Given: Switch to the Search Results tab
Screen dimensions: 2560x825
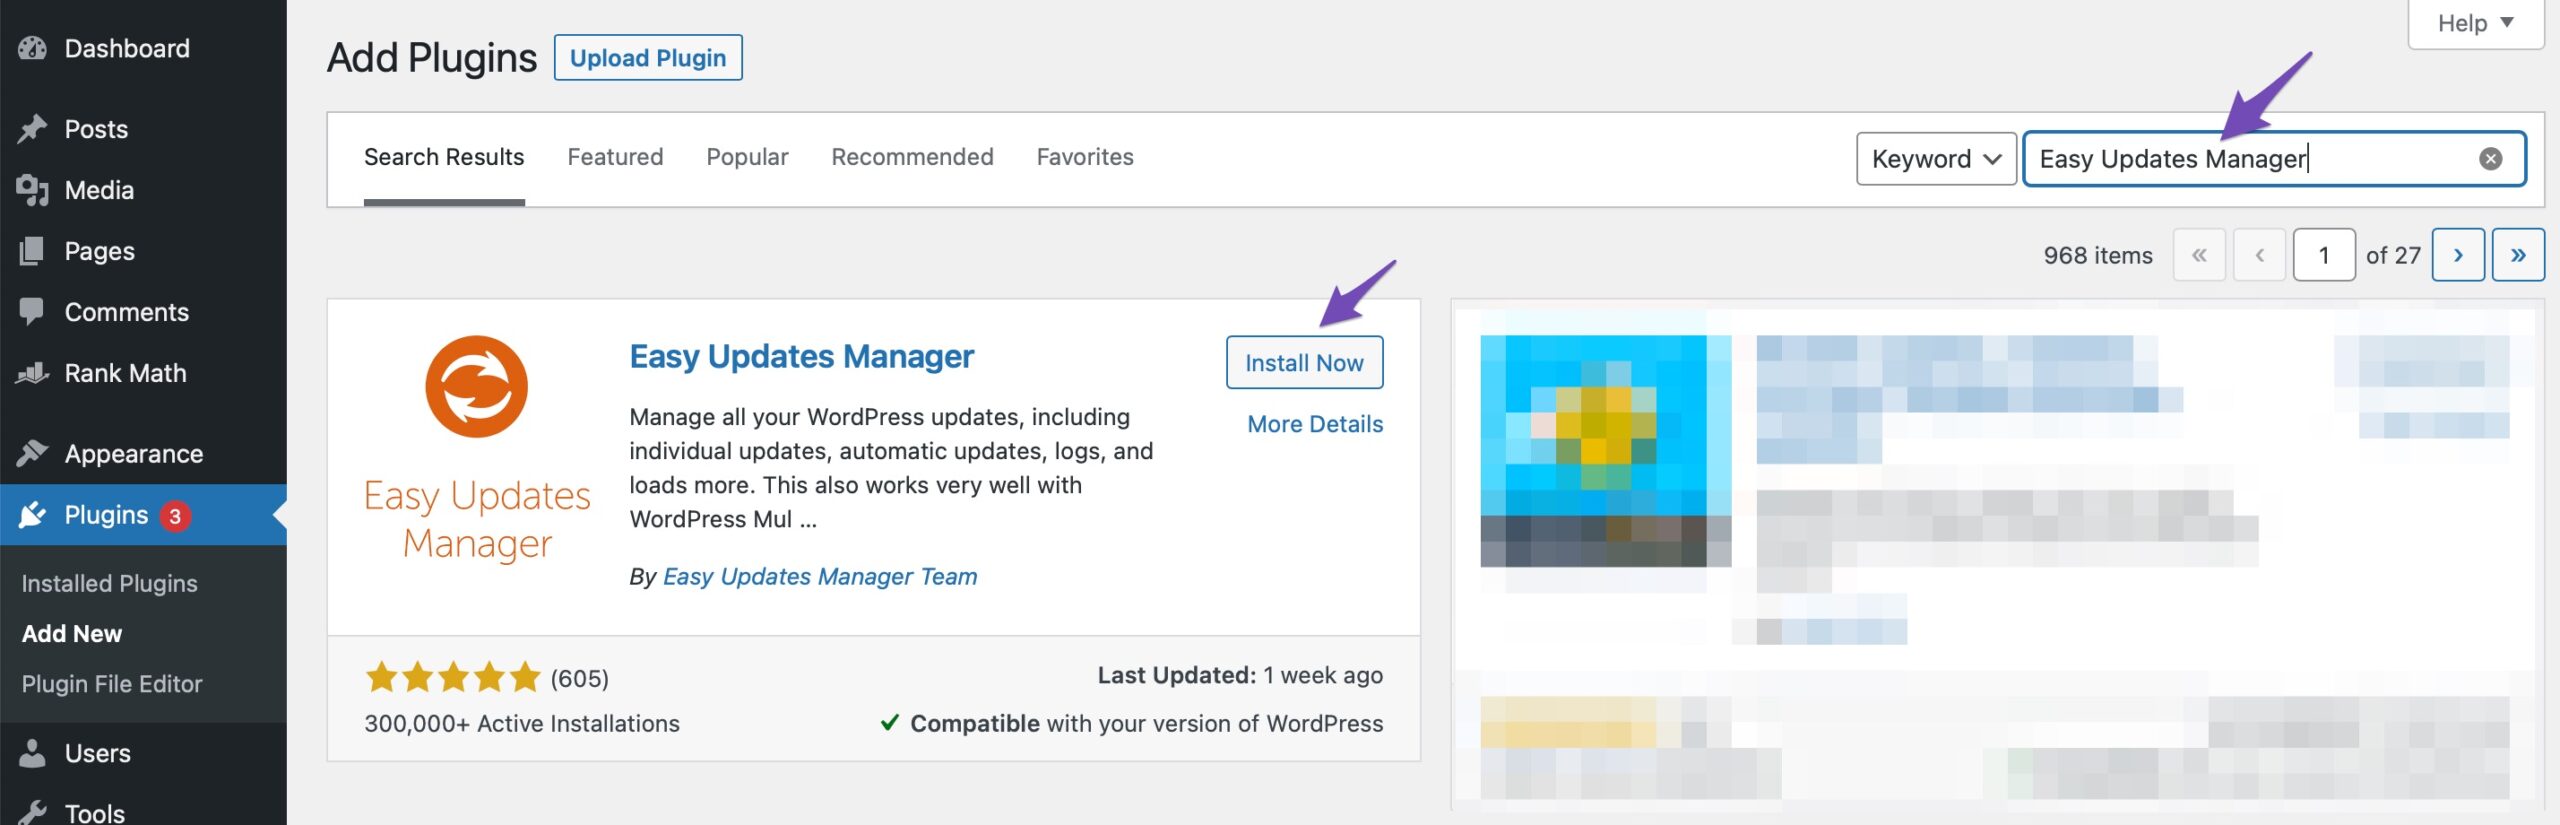Looking at the screenshot, I should (444, 158).
